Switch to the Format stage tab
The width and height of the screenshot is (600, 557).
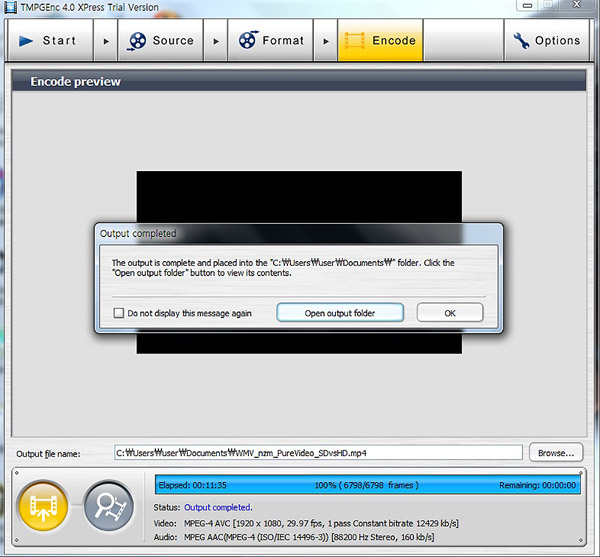[270, 40]
